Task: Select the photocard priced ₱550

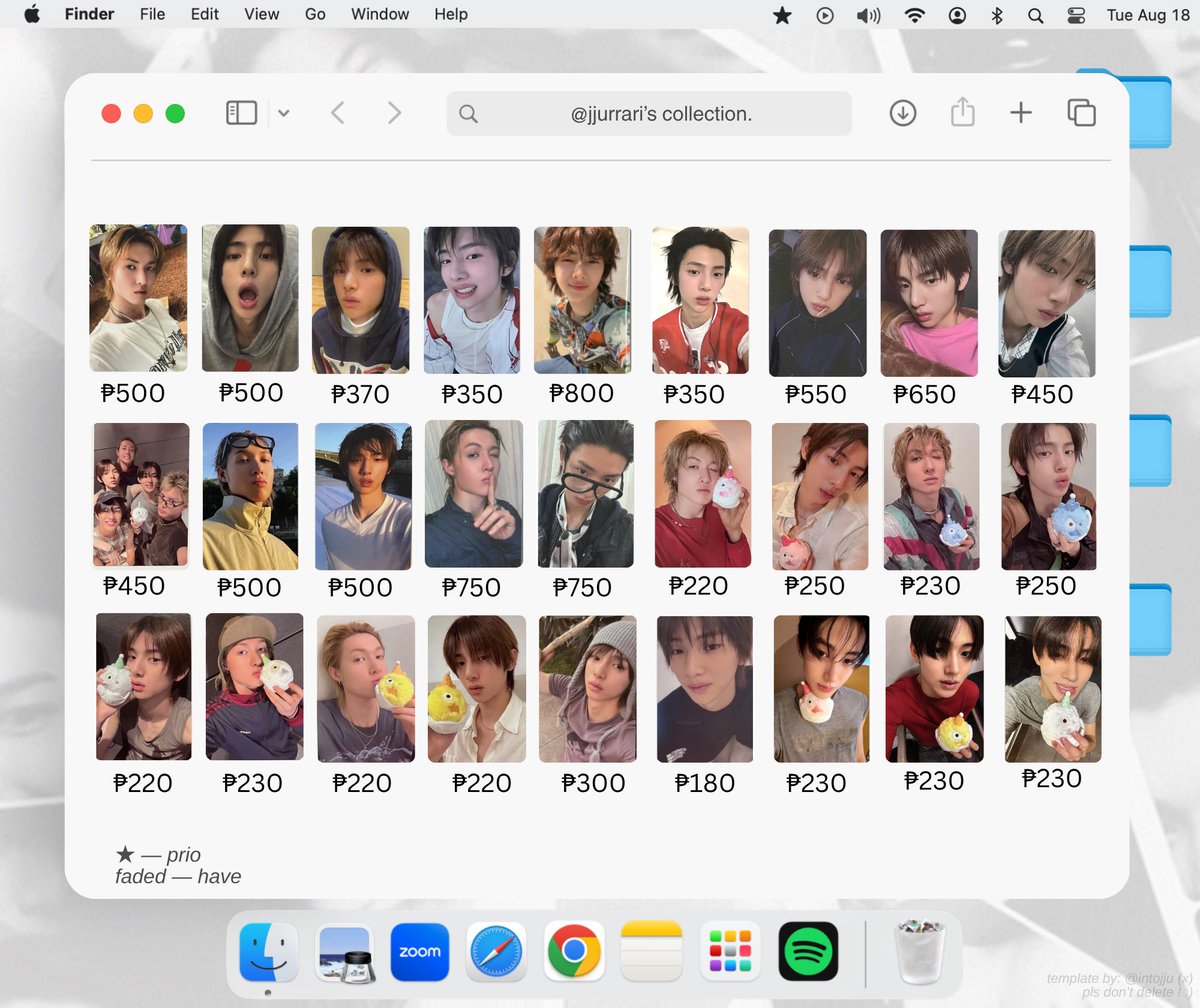Action: (817, 303)
